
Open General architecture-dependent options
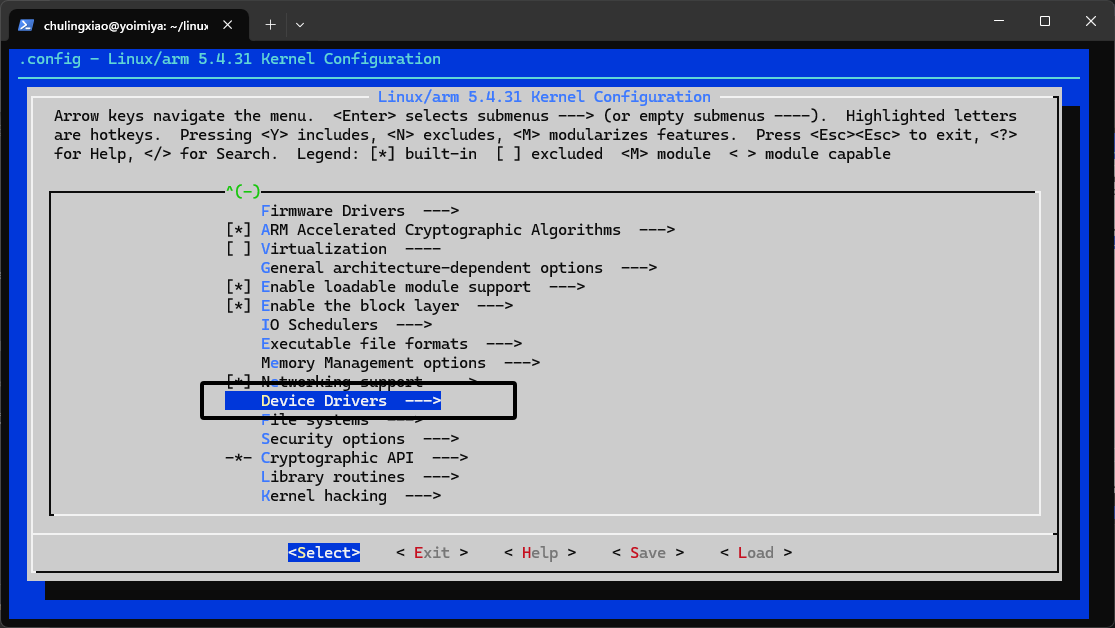pos(459,268)
